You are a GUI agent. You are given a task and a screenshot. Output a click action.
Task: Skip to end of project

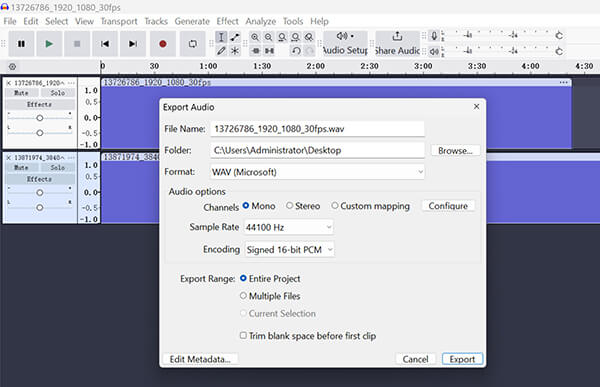coord(133,44)
